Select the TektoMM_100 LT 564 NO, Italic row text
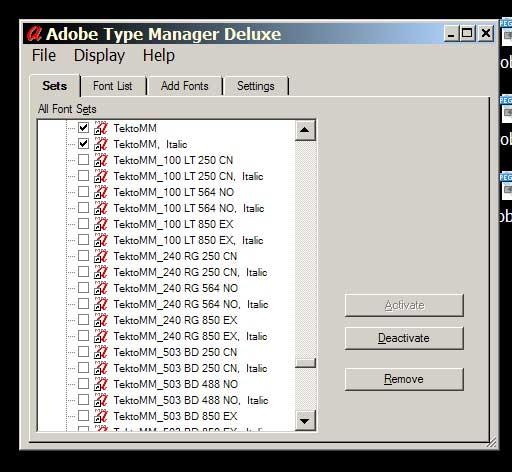 click(189, 208)
